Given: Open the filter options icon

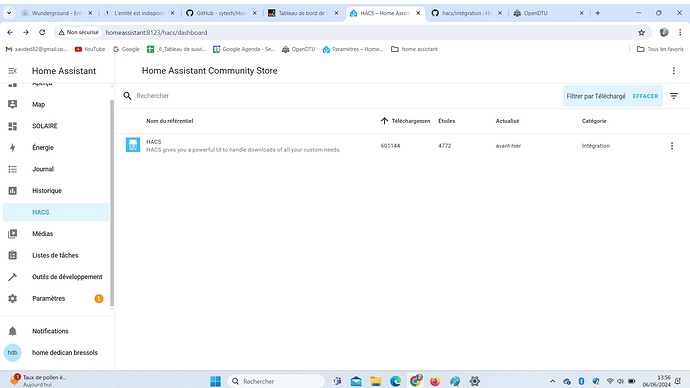Looking at the screenshot, I should (674, 96).
